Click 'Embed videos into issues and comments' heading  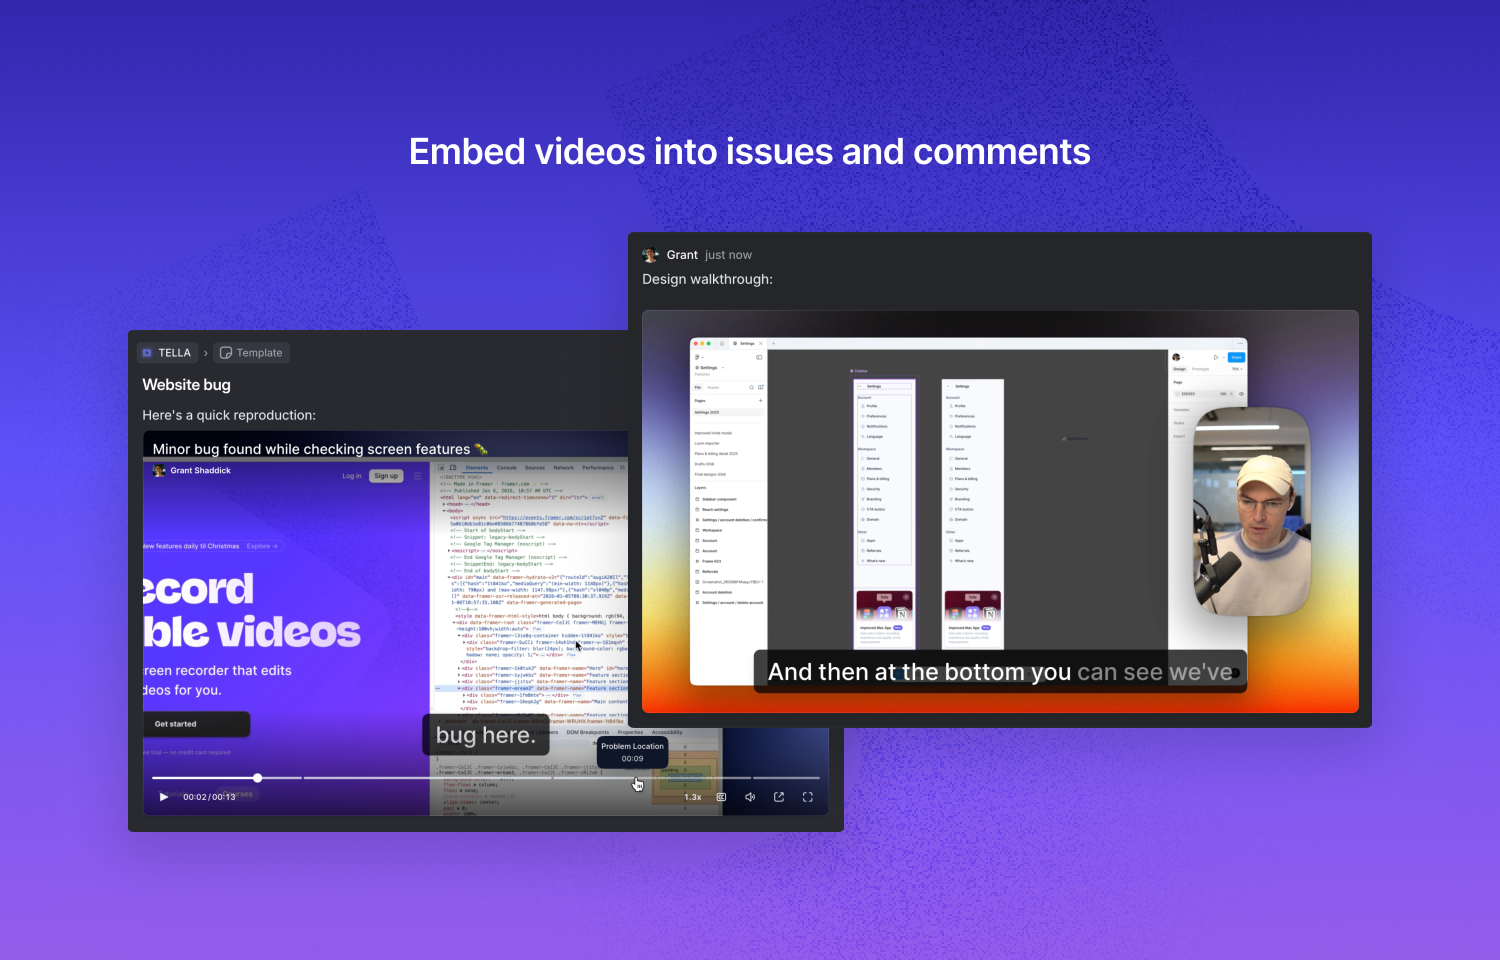(x=750, y=152)
